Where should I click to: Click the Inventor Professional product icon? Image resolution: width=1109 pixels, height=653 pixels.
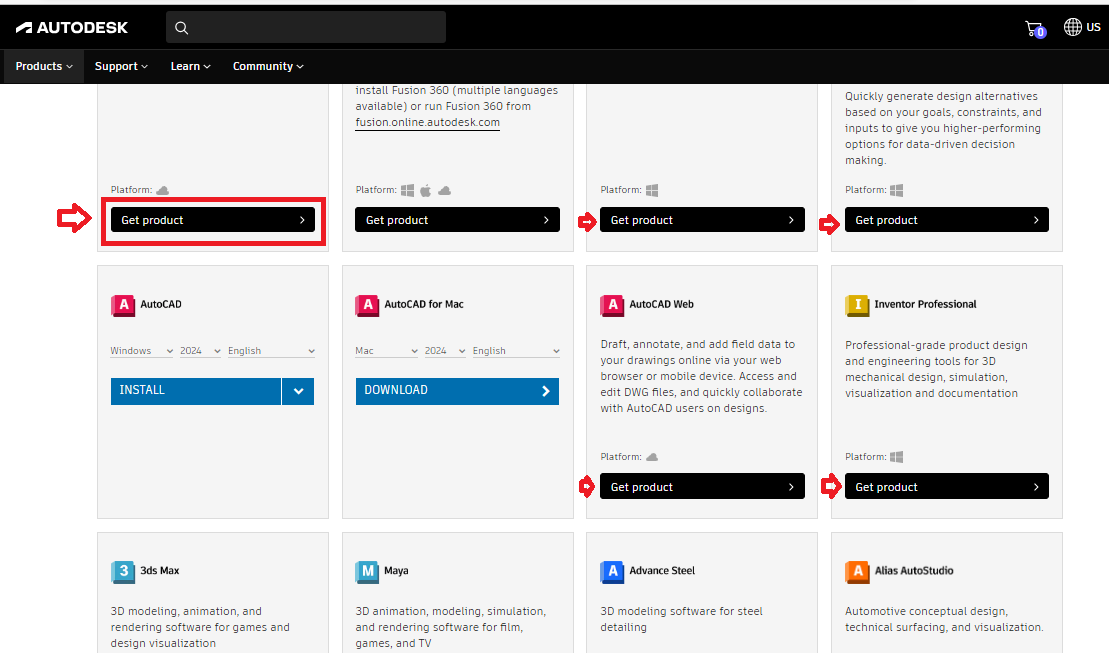point(857,305)
